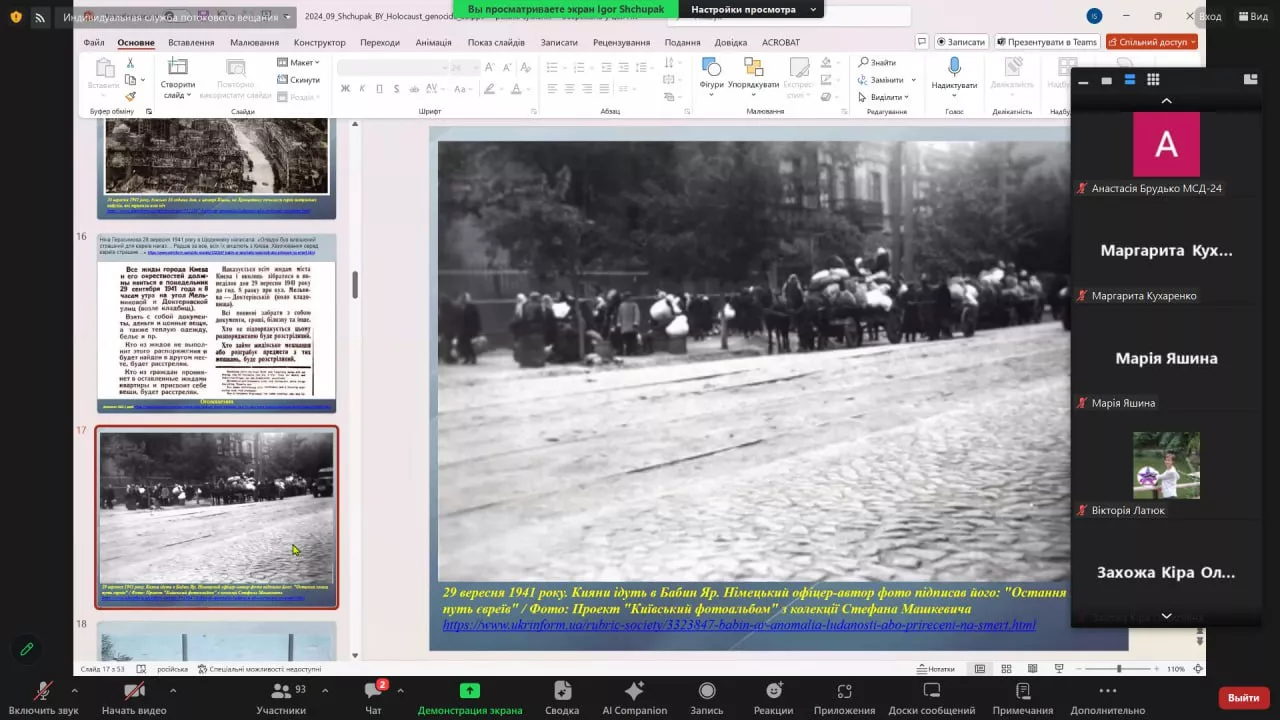The height and width of the screenshot is (720, 1280).
Task: Click the Запись record icon
Action: [707, 691]
